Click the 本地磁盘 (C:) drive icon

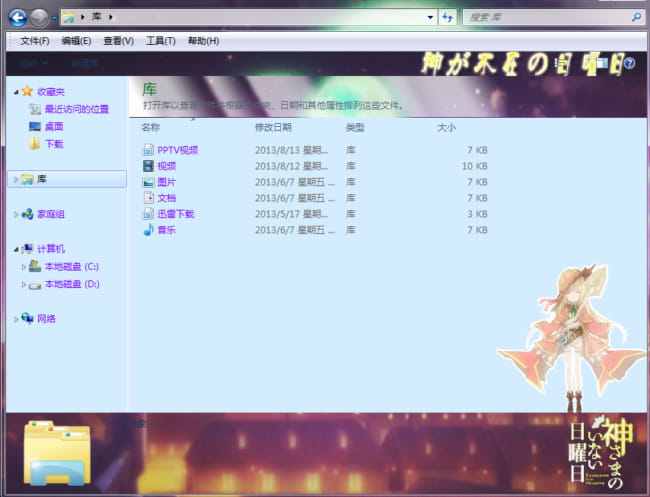point(35,266)
